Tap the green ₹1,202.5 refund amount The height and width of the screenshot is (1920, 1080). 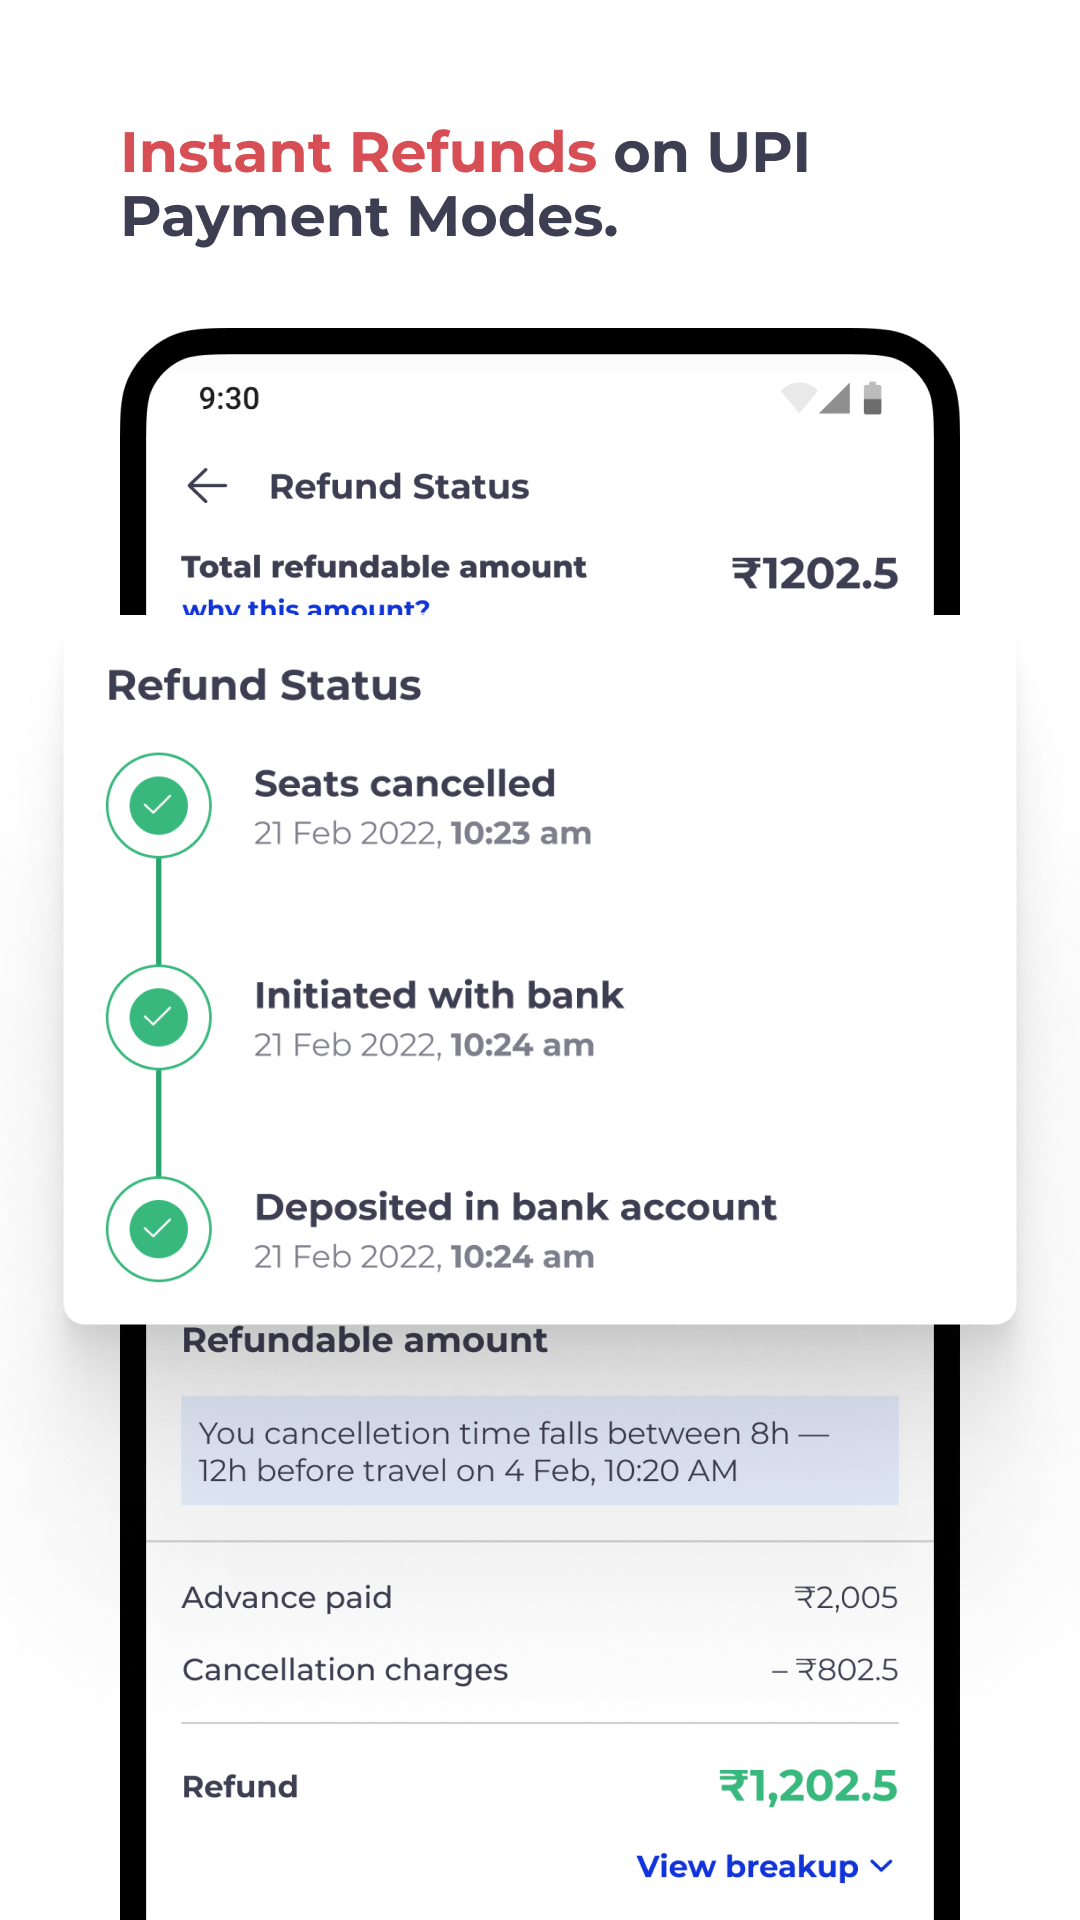808,1786
